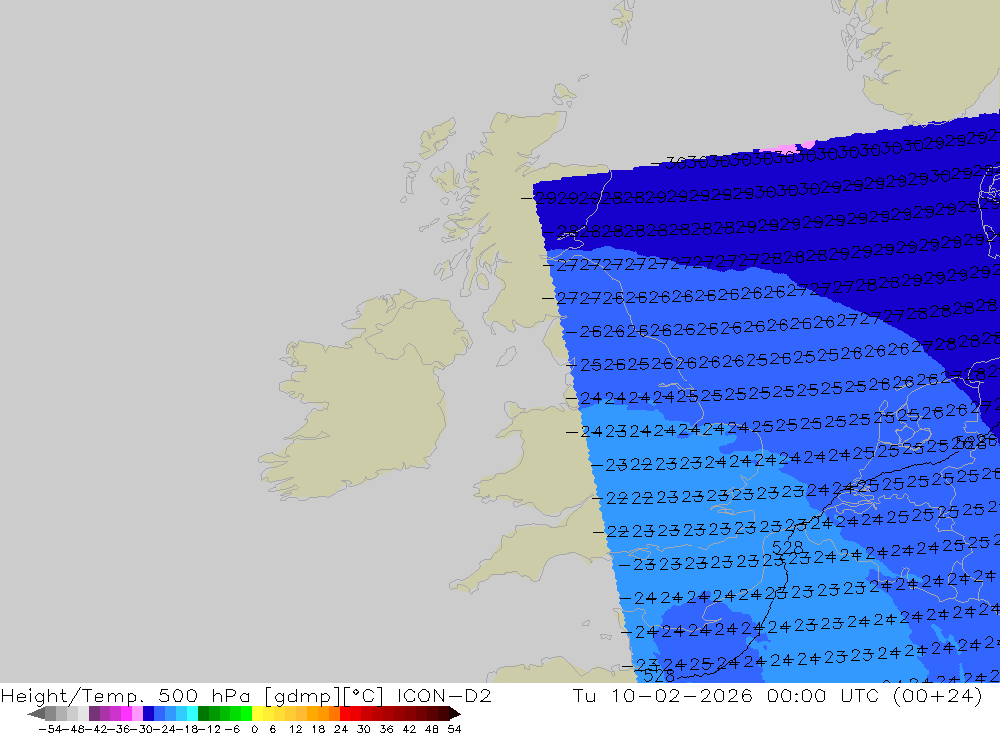Click legend value '54' at colorbar end

pos(454,729)
